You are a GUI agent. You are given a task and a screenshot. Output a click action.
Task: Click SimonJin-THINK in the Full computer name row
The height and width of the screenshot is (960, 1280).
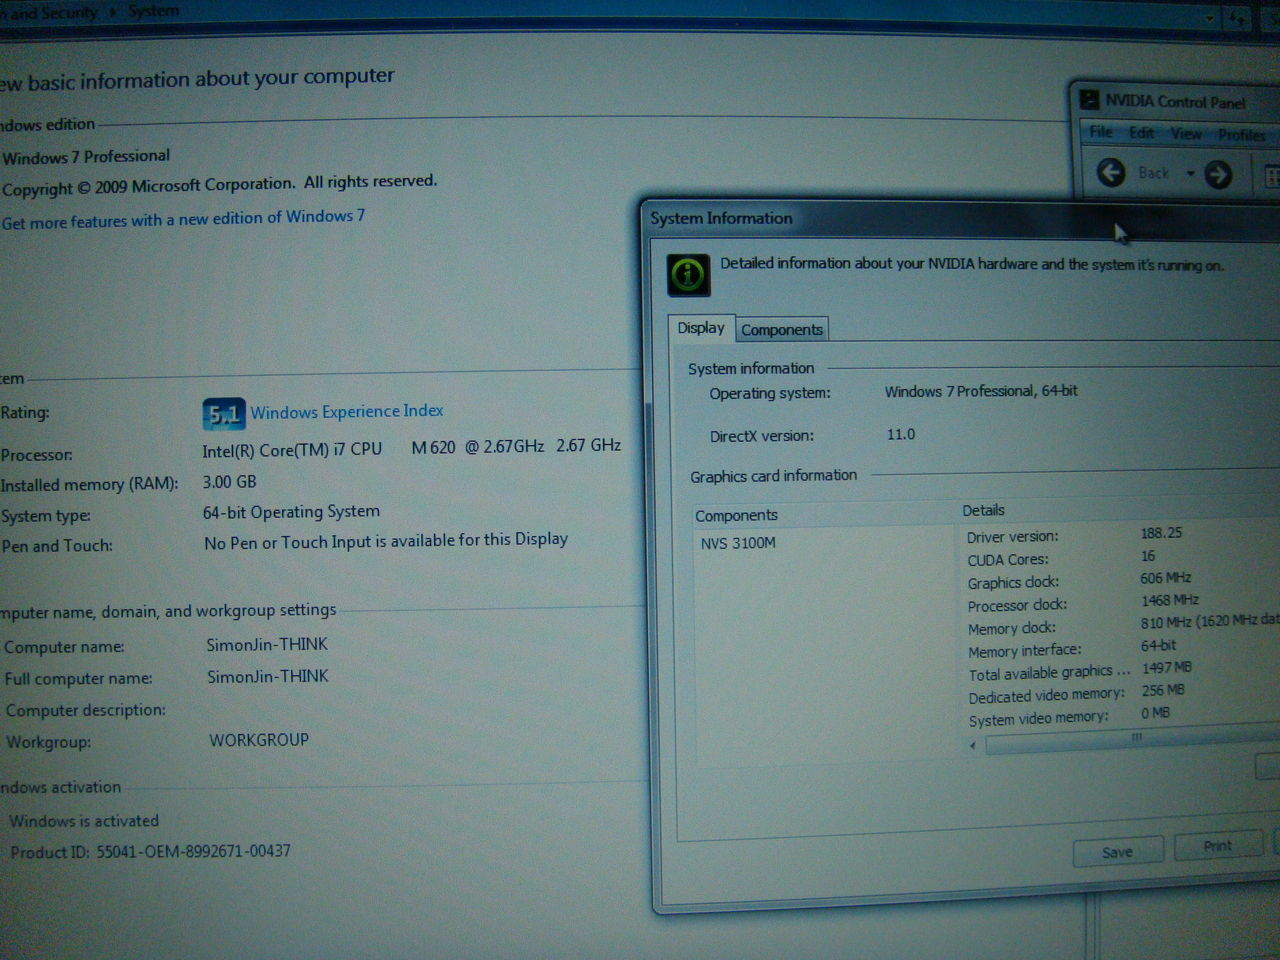[268, 677]
